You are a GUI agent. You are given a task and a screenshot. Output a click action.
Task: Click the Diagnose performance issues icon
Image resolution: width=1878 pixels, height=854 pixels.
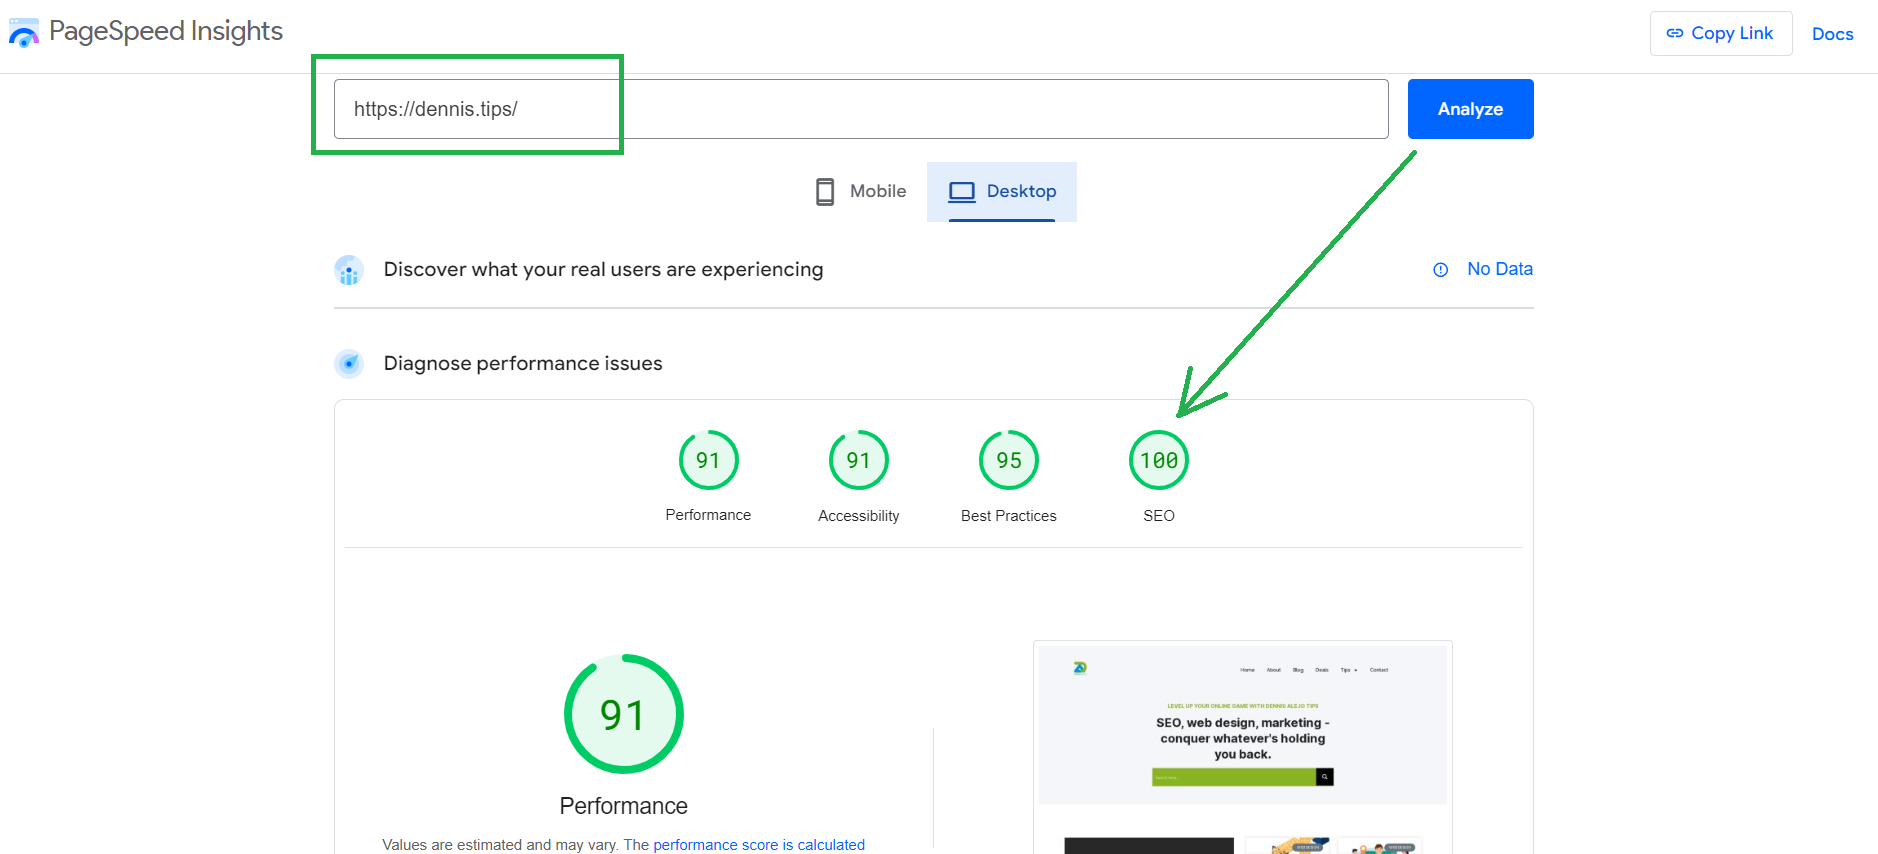[x=349, y=363]
